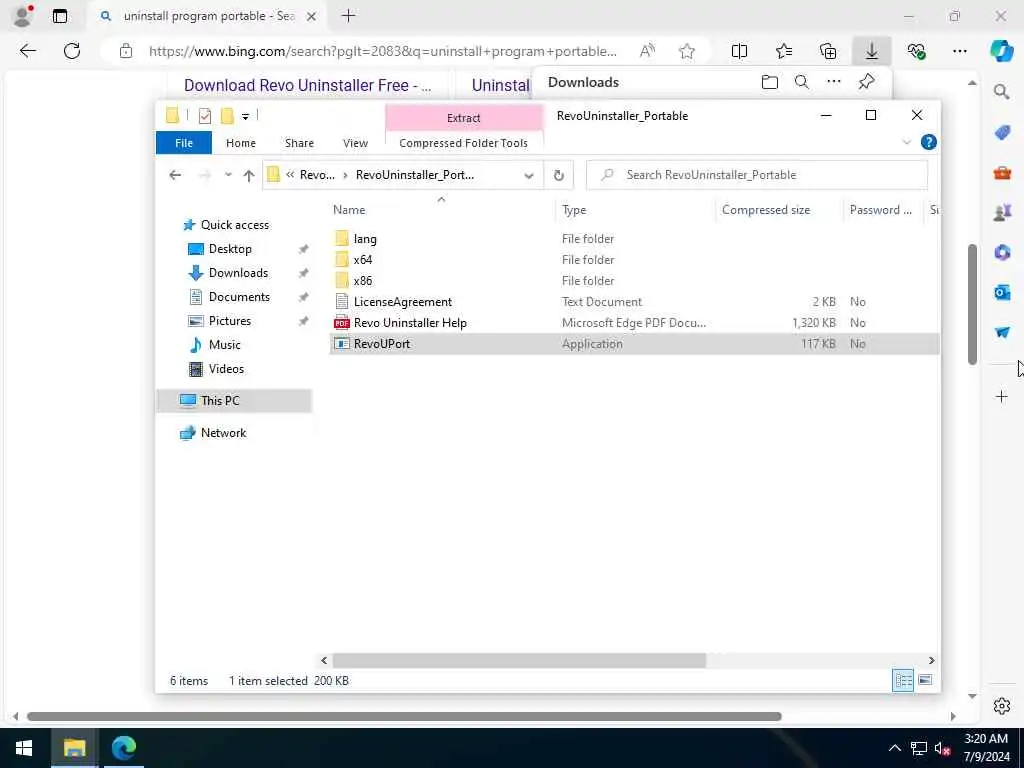Expand address bar history dropdown
Image resolution: width=1024 pixels, height=768 pixels.
pos(529,175)
